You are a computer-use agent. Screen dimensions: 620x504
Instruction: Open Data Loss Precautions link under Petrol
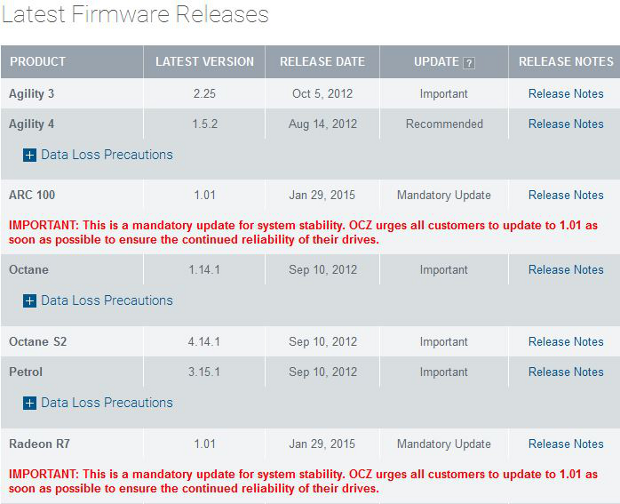tap(106, 403)
